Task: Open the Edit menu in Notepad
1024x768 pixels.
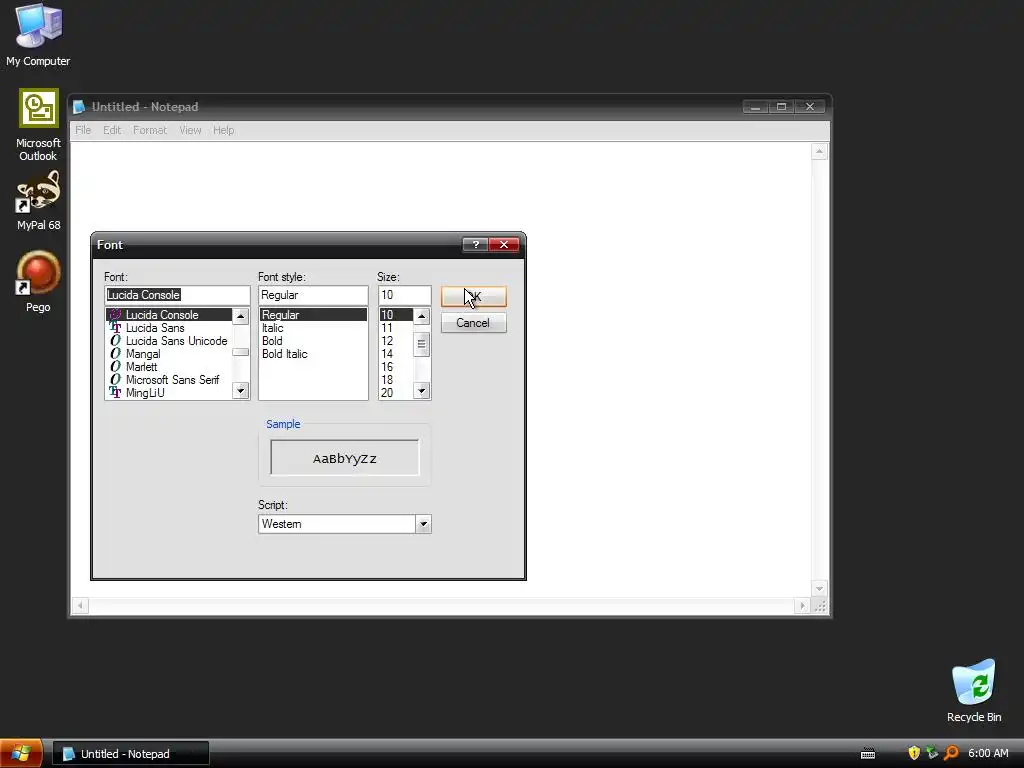Action: (112, 130)
